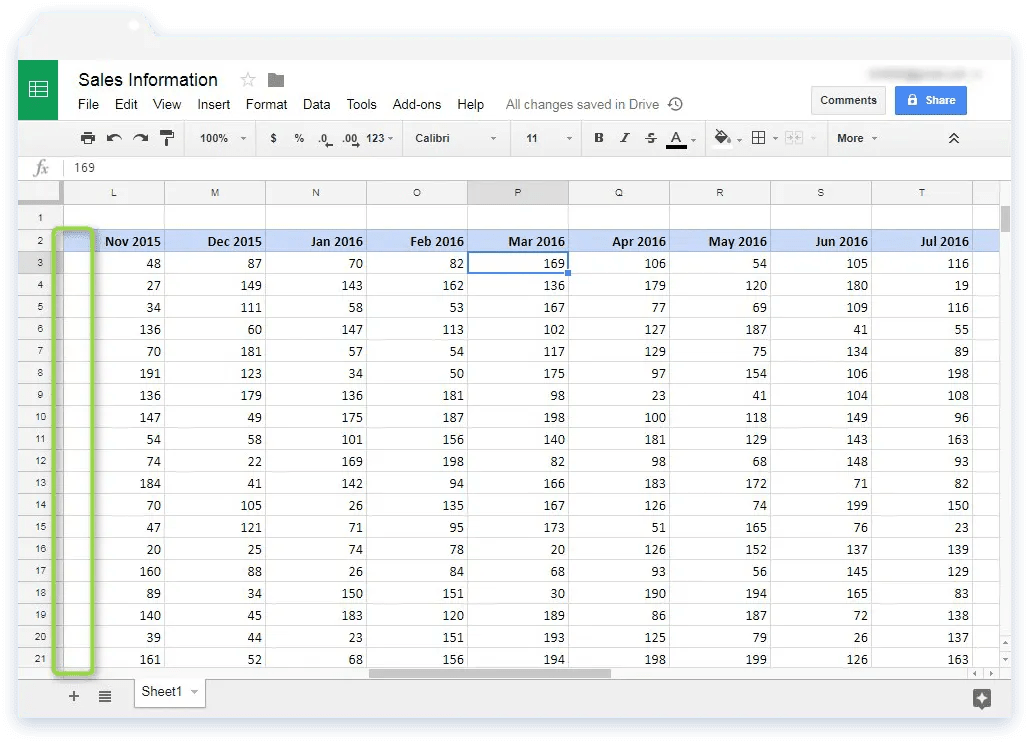Add a new sheet
This screenshot has height=742, width=1029.
(74, 696)
